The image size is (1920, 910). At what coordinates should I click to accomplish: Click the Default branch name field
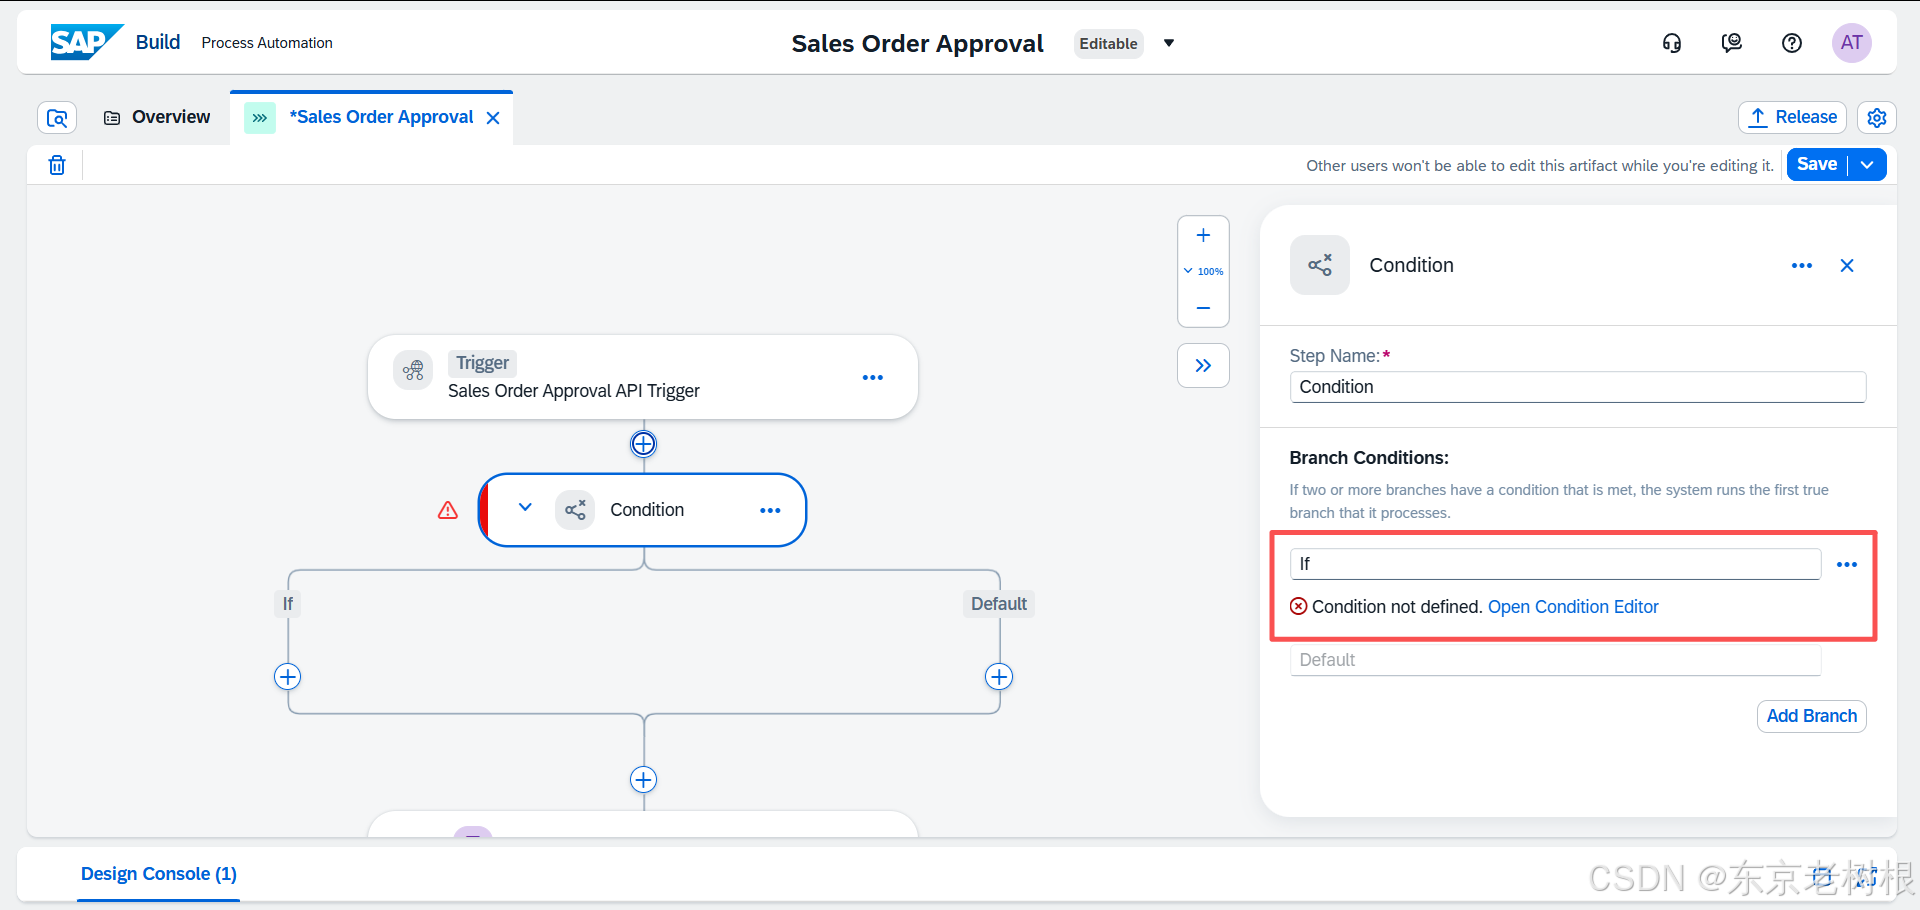1555,660
